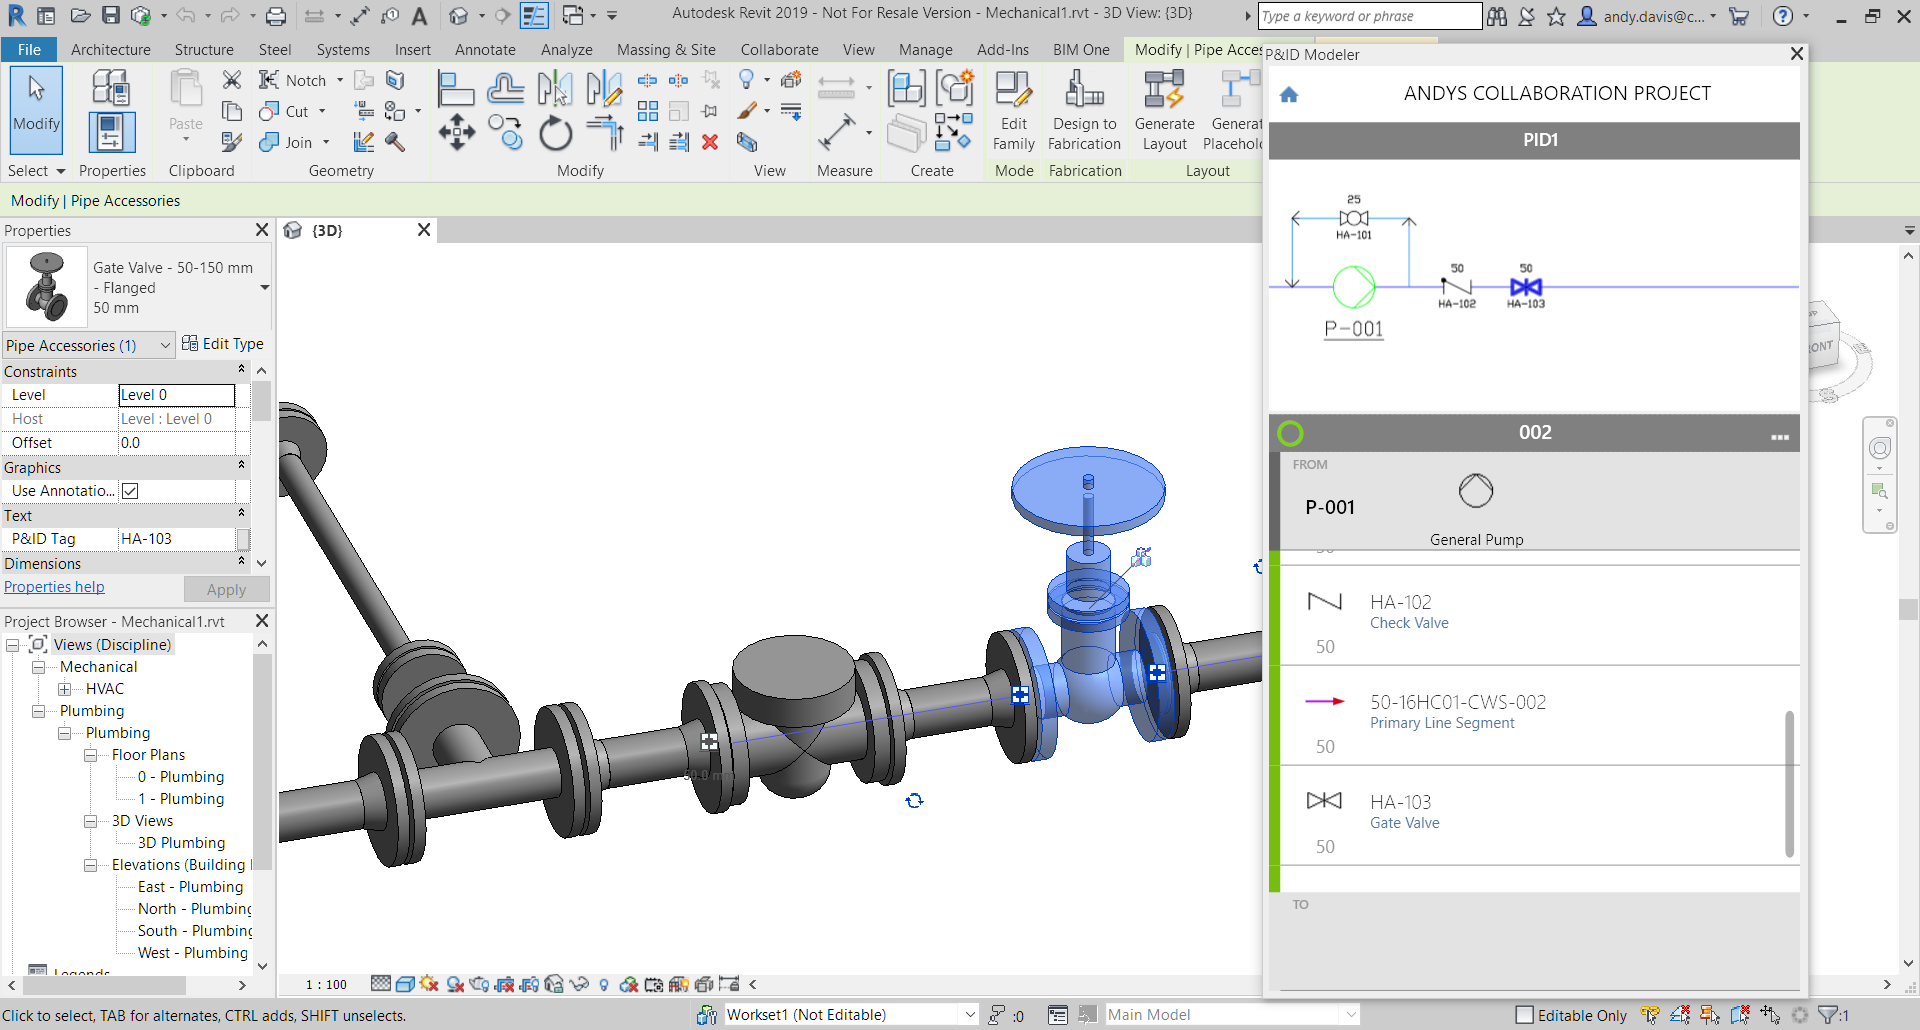This screenshot has height=1030, width=1920.
Task: Open the Annotate ribbon tab
Action: tap(485, 49)
